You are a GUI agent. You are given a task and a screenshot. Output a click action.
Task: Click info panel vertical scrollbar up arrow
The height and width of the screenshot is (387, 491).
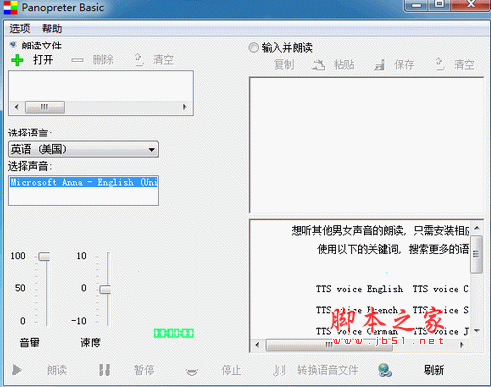pyautogui.click(x=477, y=228)
